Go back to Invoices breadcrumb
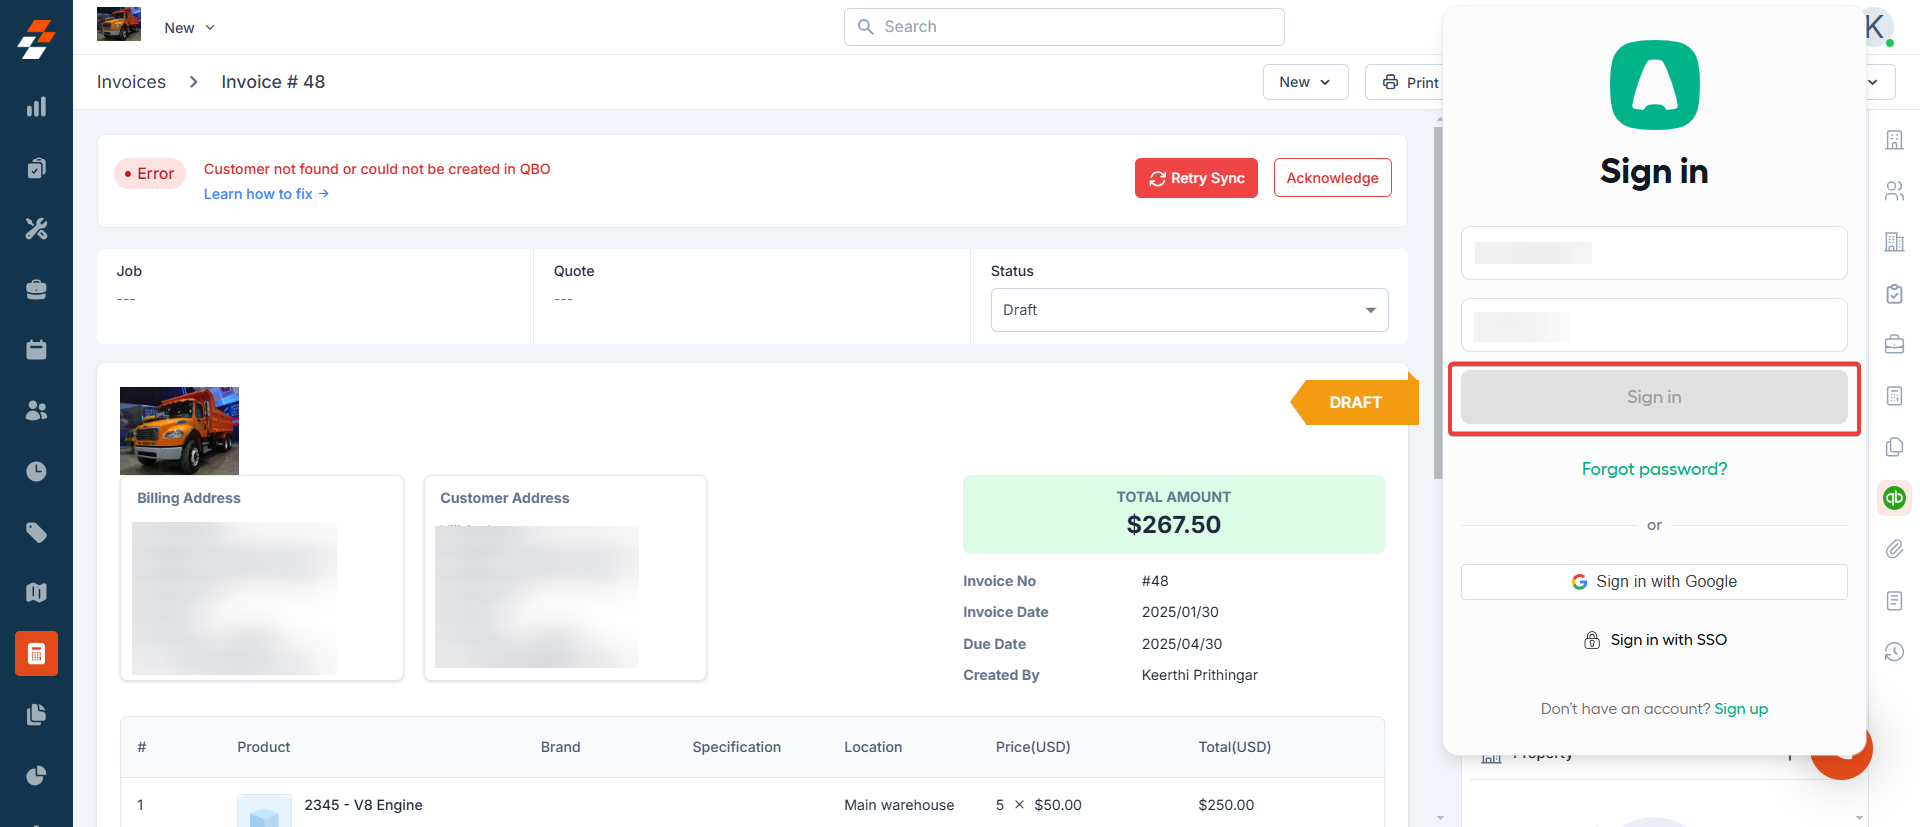 [x=131, y=82]
